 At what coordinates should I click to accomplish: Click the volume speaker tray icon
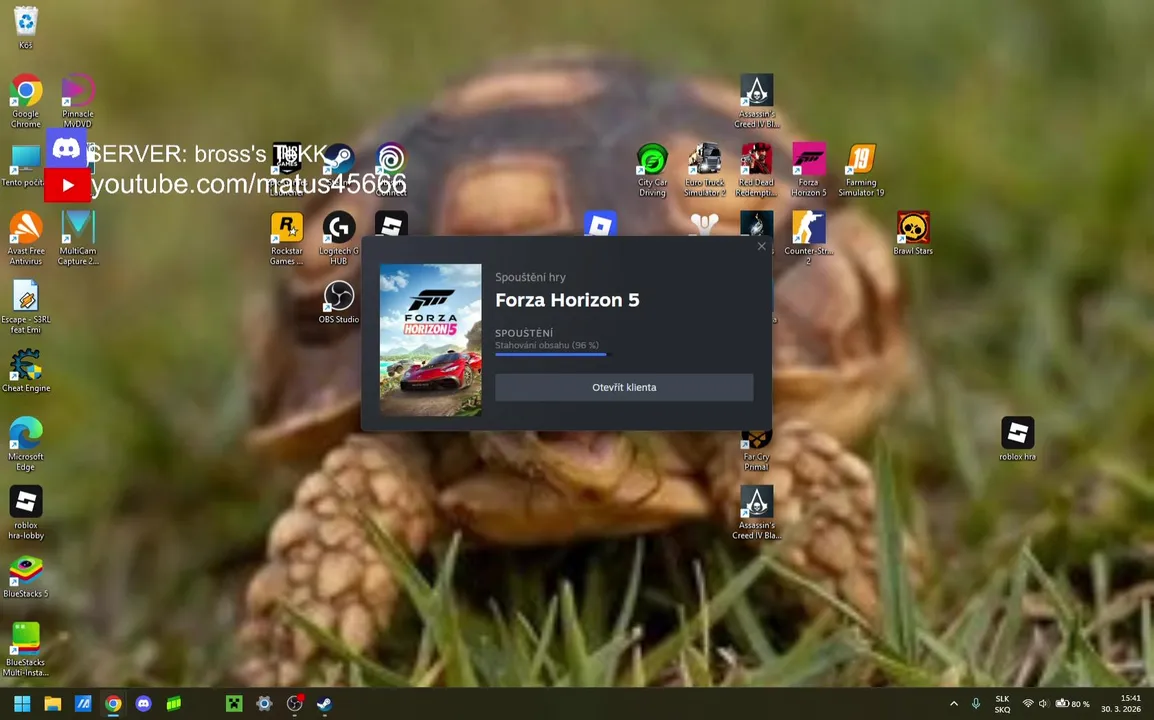pyautogui.click(x=1043, y=704)
